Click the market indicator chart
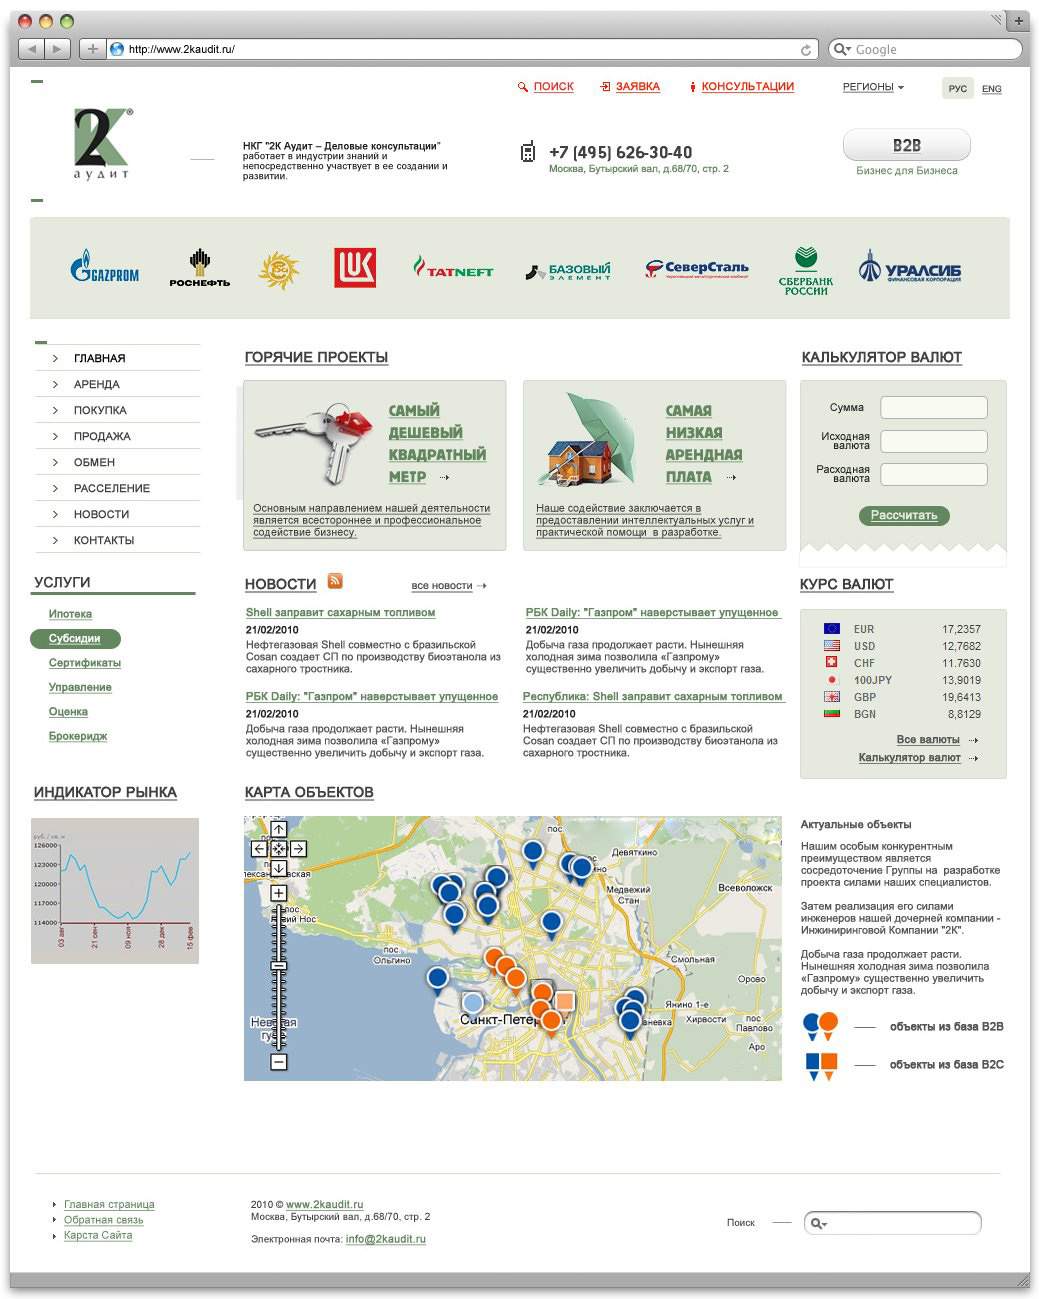Screen dimensions: 1040x1299 pos(115,891)
